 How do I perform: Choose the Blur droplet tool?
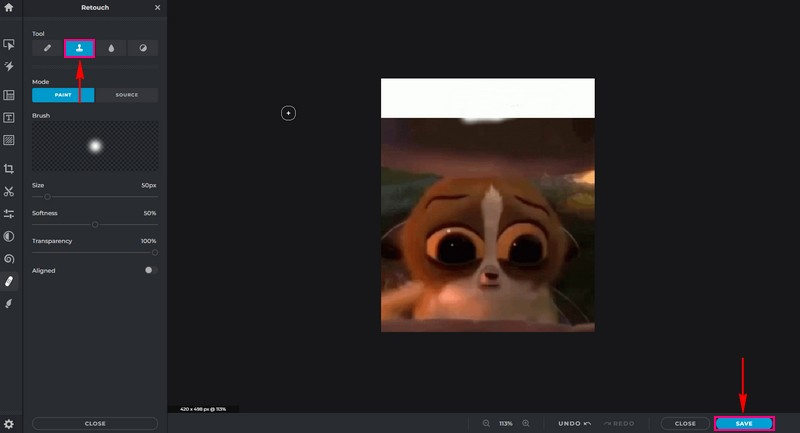coord(111,48)
